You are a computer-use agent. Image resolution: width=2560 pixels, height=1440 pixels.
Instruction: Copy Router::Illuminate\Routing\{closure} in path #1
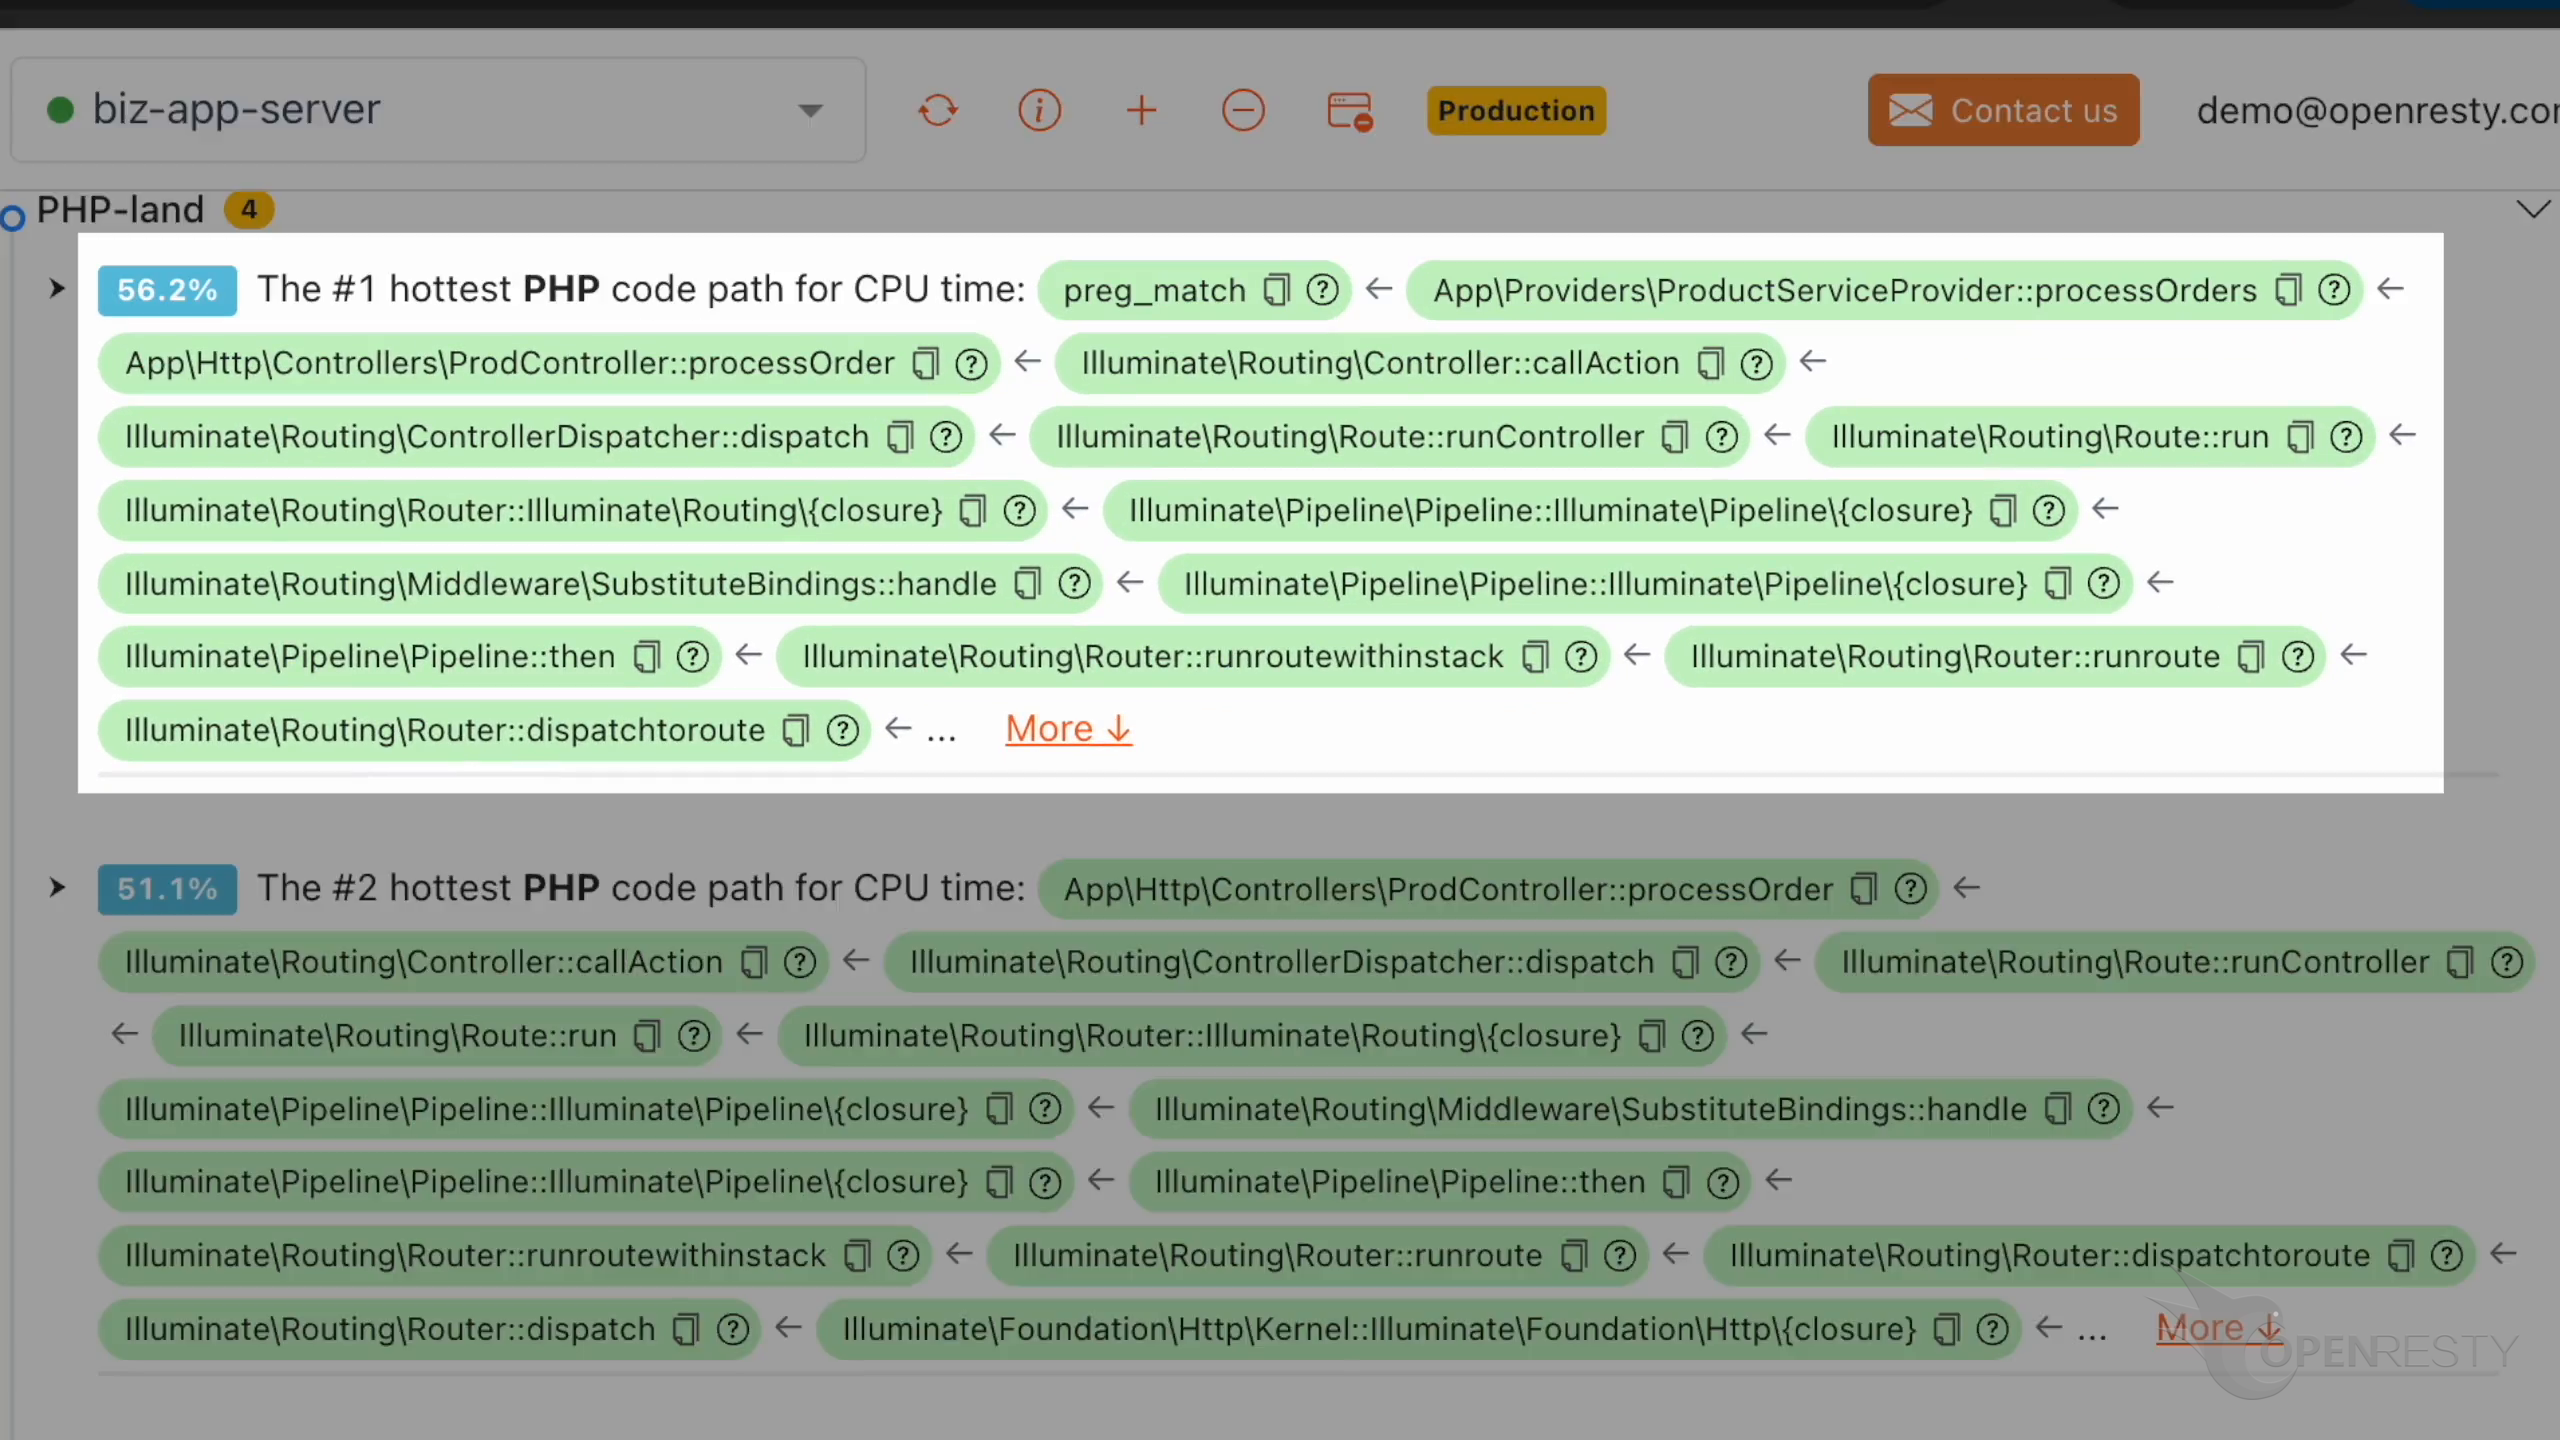click(x=973, y=511)
